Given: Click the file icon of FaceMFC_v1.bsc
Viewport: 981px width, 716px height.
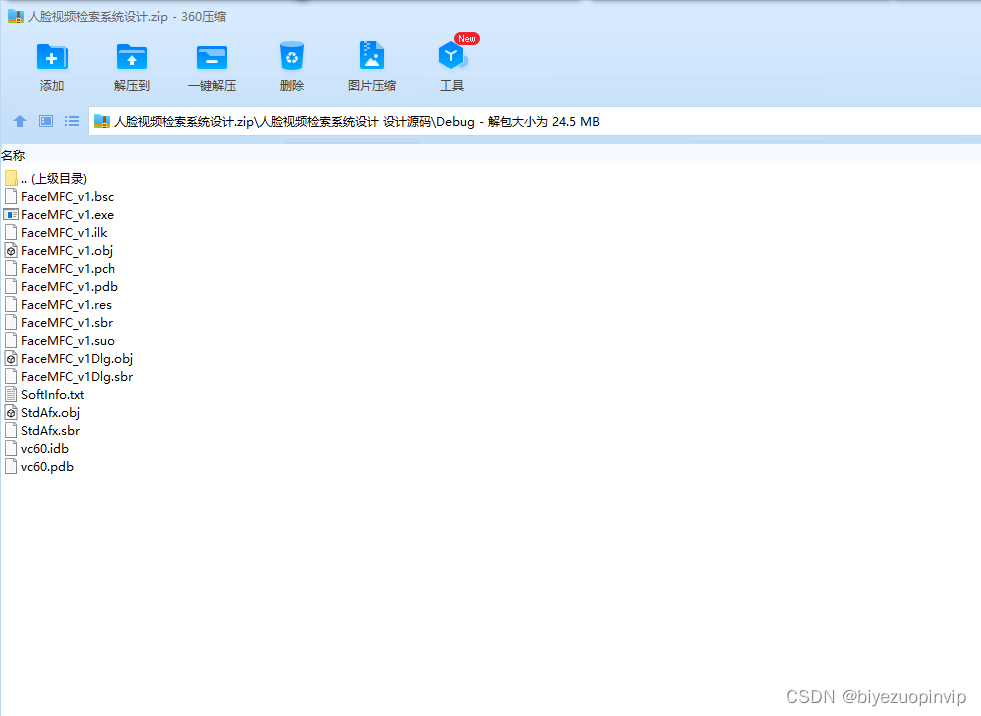Looking at the screenshot, I should click(11, 197).
